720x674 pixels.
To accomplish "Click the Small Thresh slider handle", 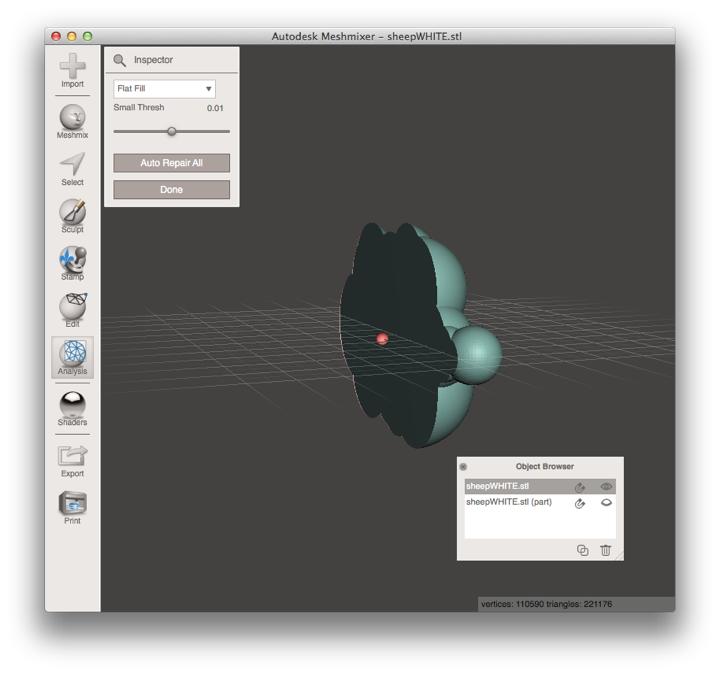I will click(171, 131).
